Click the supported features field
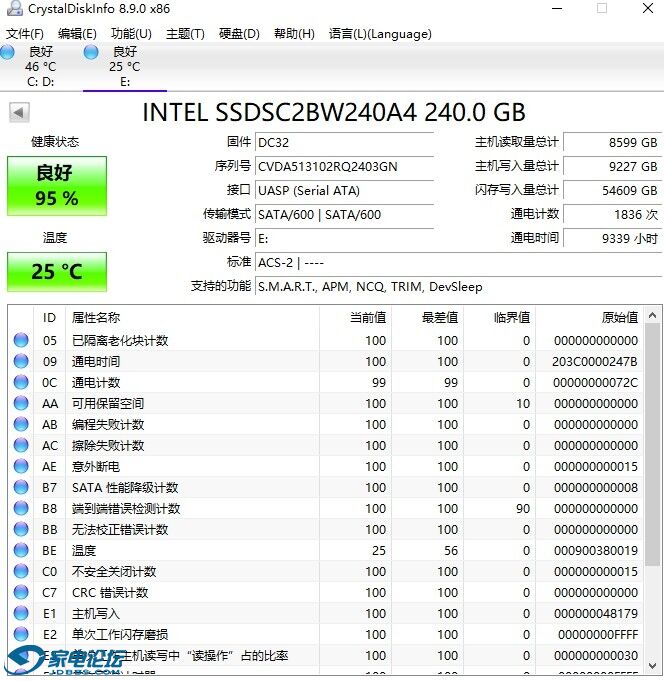 pyautogui.click(x=459, y=287)
